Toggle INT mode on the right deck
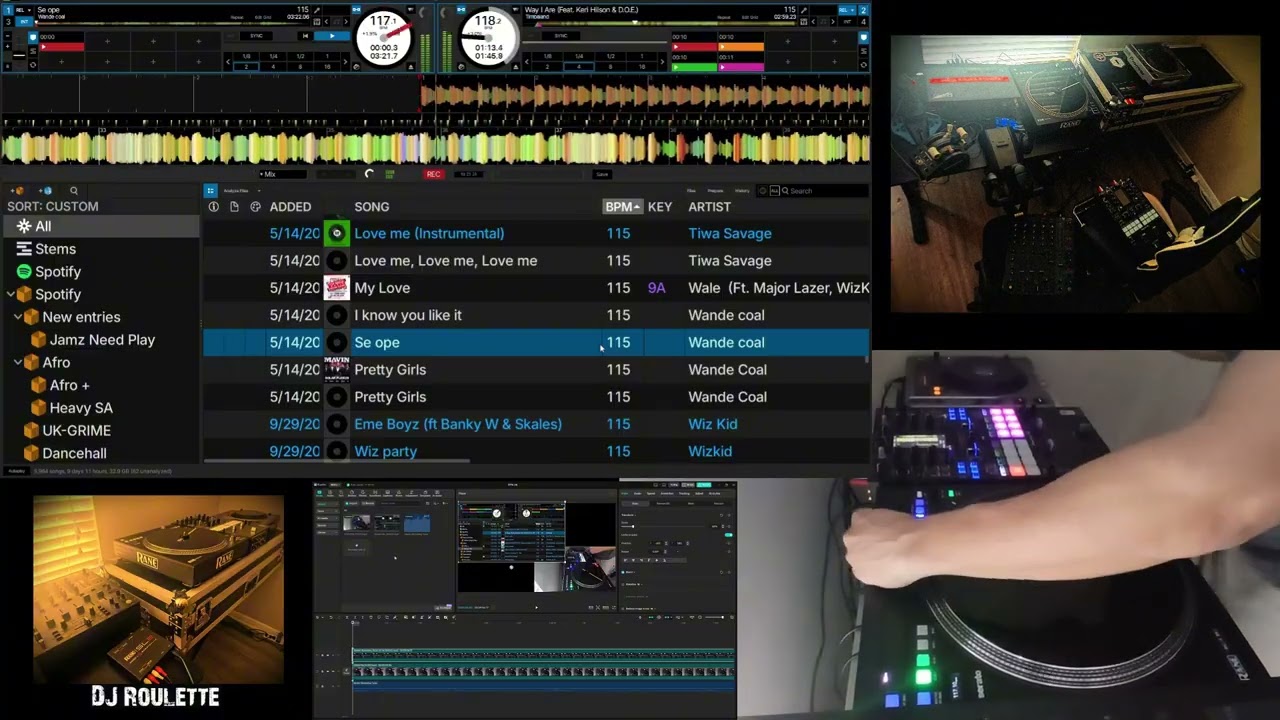The image size is (1280, 720). pos(849,21)
